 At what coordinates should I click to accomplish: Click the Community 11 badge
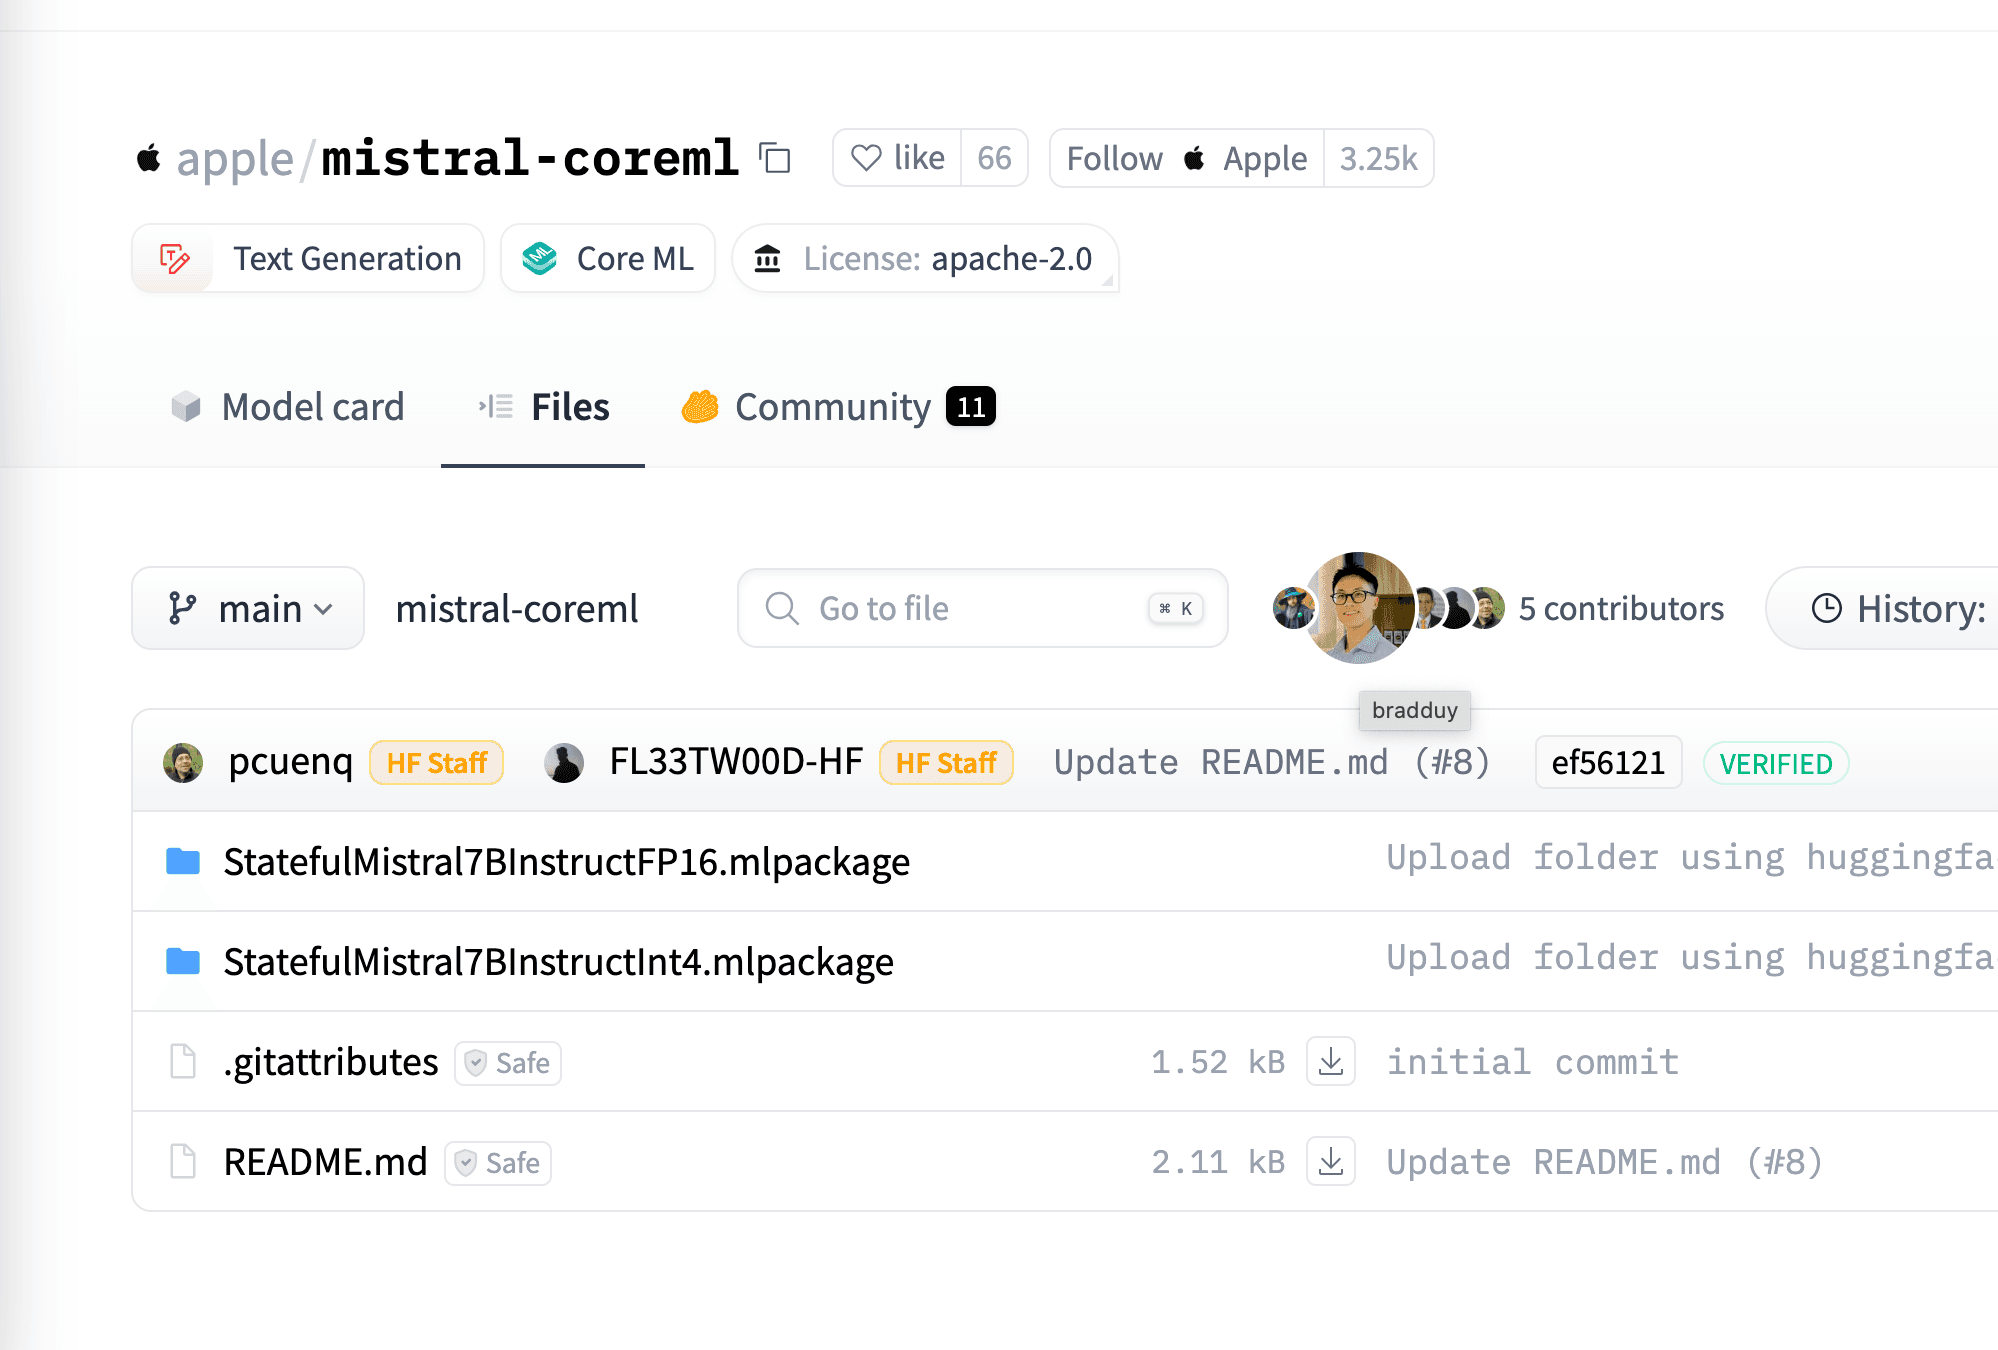click(x=971, y=407)
